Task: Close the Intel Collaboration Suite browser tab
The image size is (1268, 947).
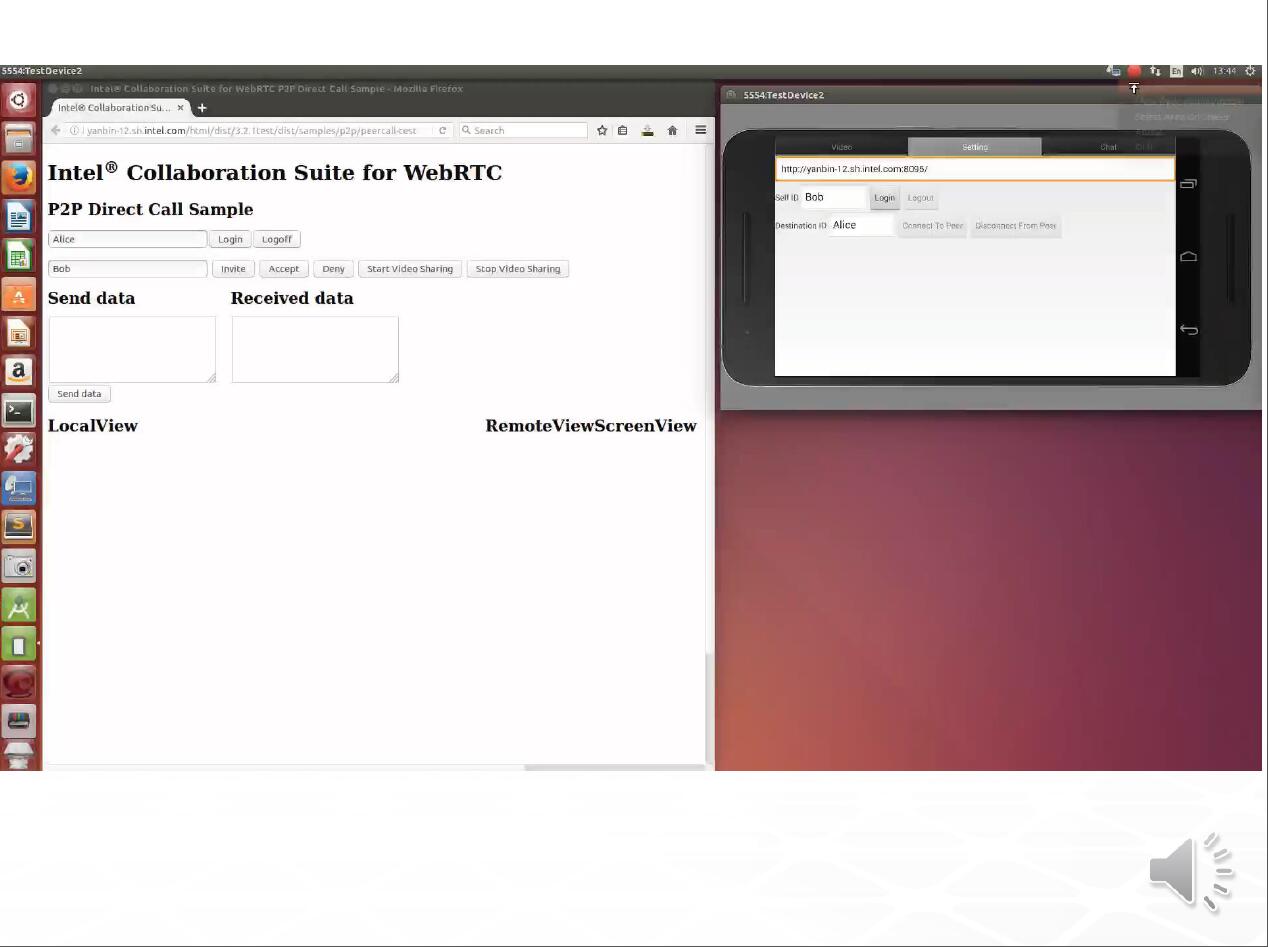Action: (x=181, y=108)
